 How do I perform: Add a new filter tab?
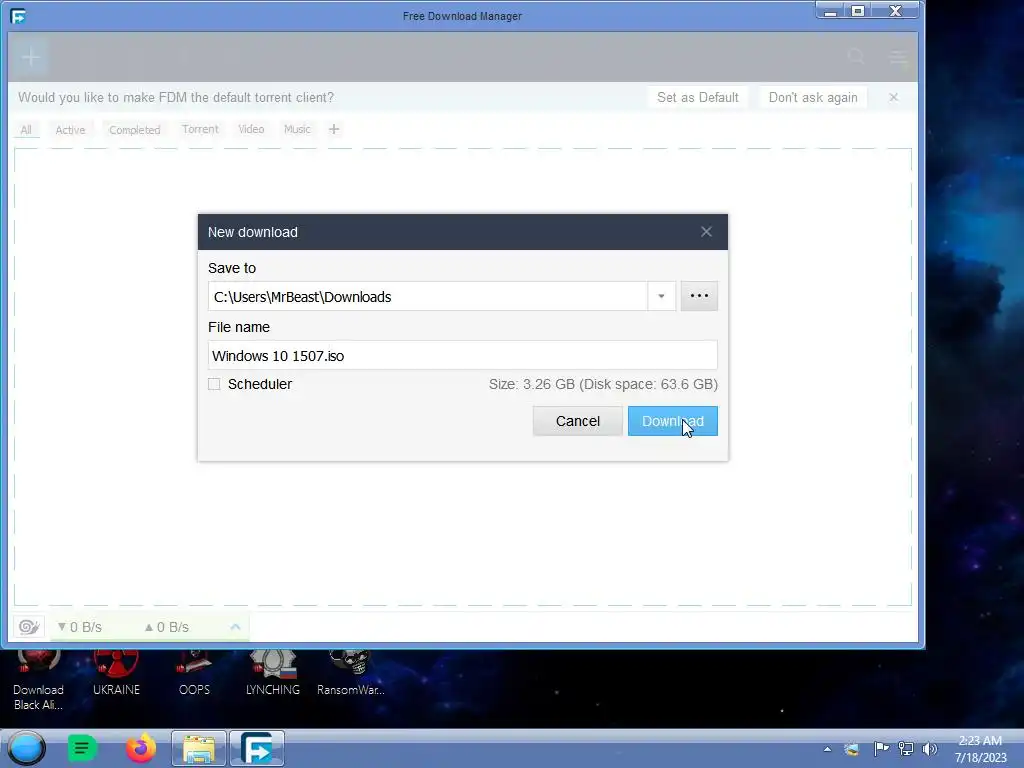click(x=334, y=129)
